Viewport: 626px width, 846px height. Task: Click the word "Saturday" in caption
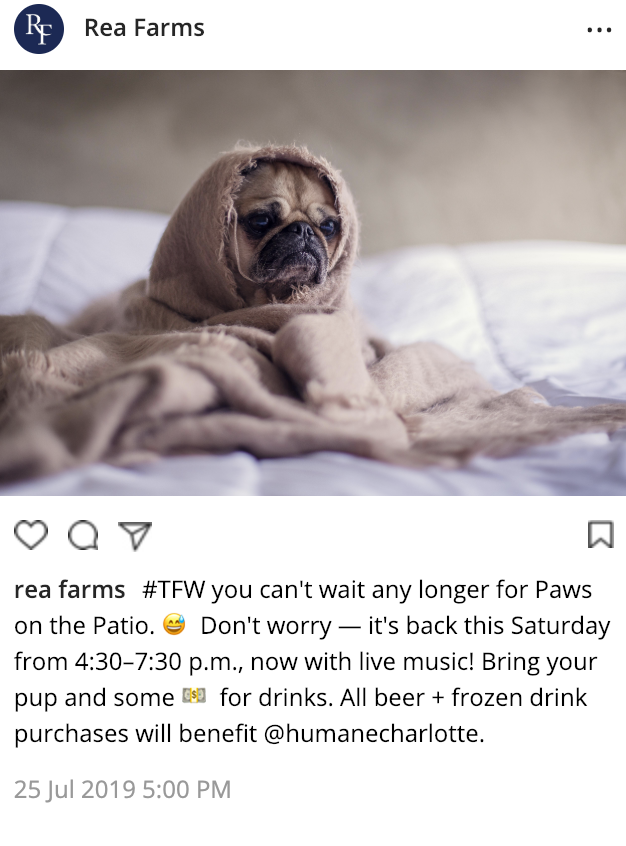point(561,625)
